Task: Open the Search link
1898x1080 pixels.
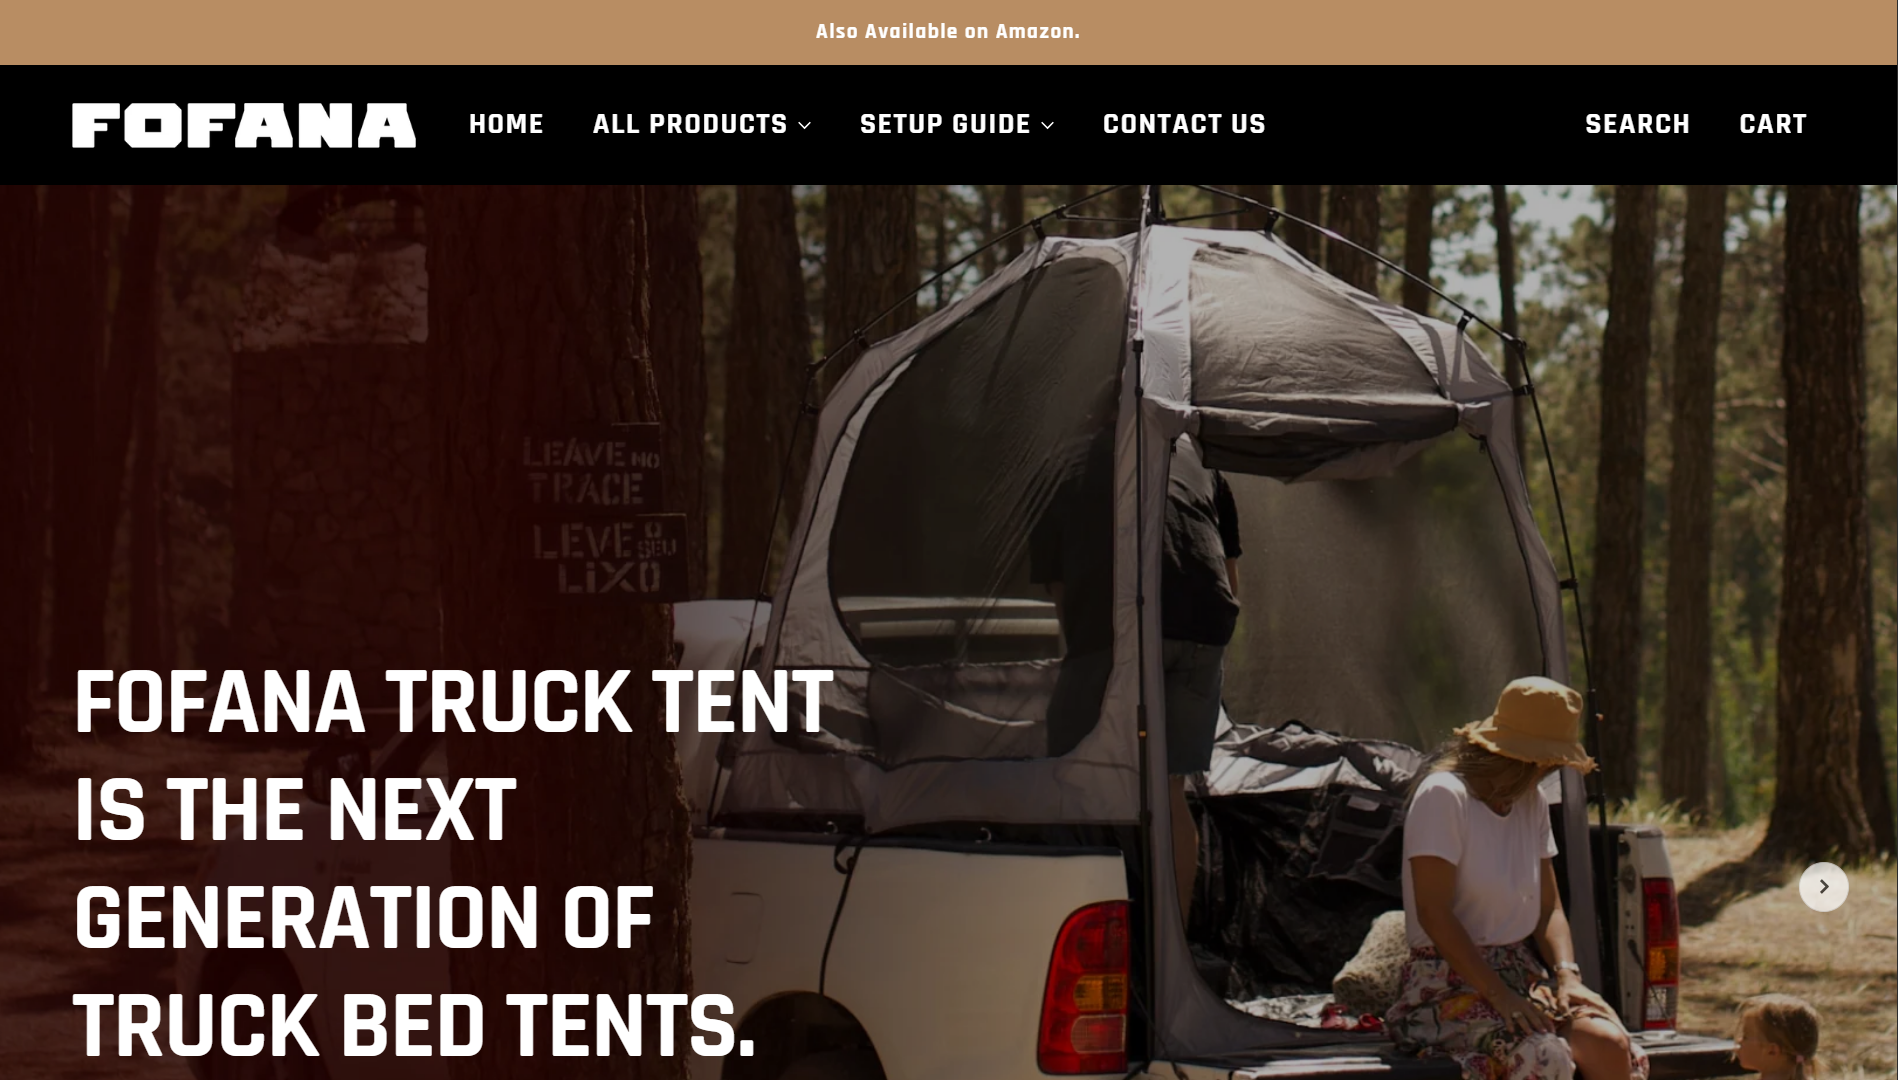Action: pyautogui.click(x=1637, y=124)
